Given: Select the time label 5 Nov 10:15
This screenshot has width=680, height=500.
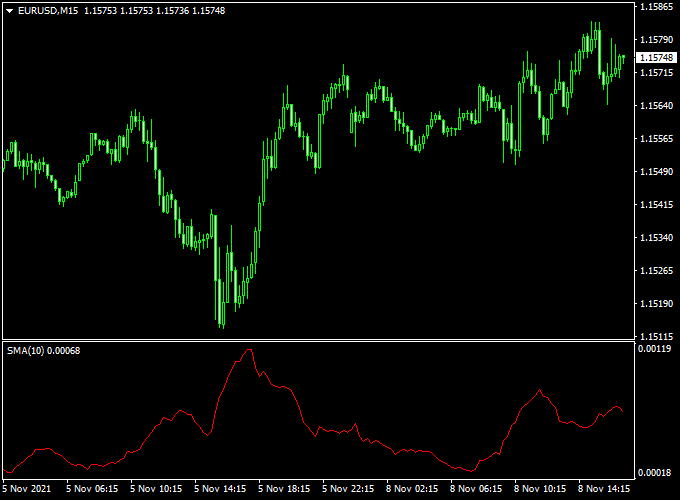Looking at the screenshot, I should coord(156,489).
